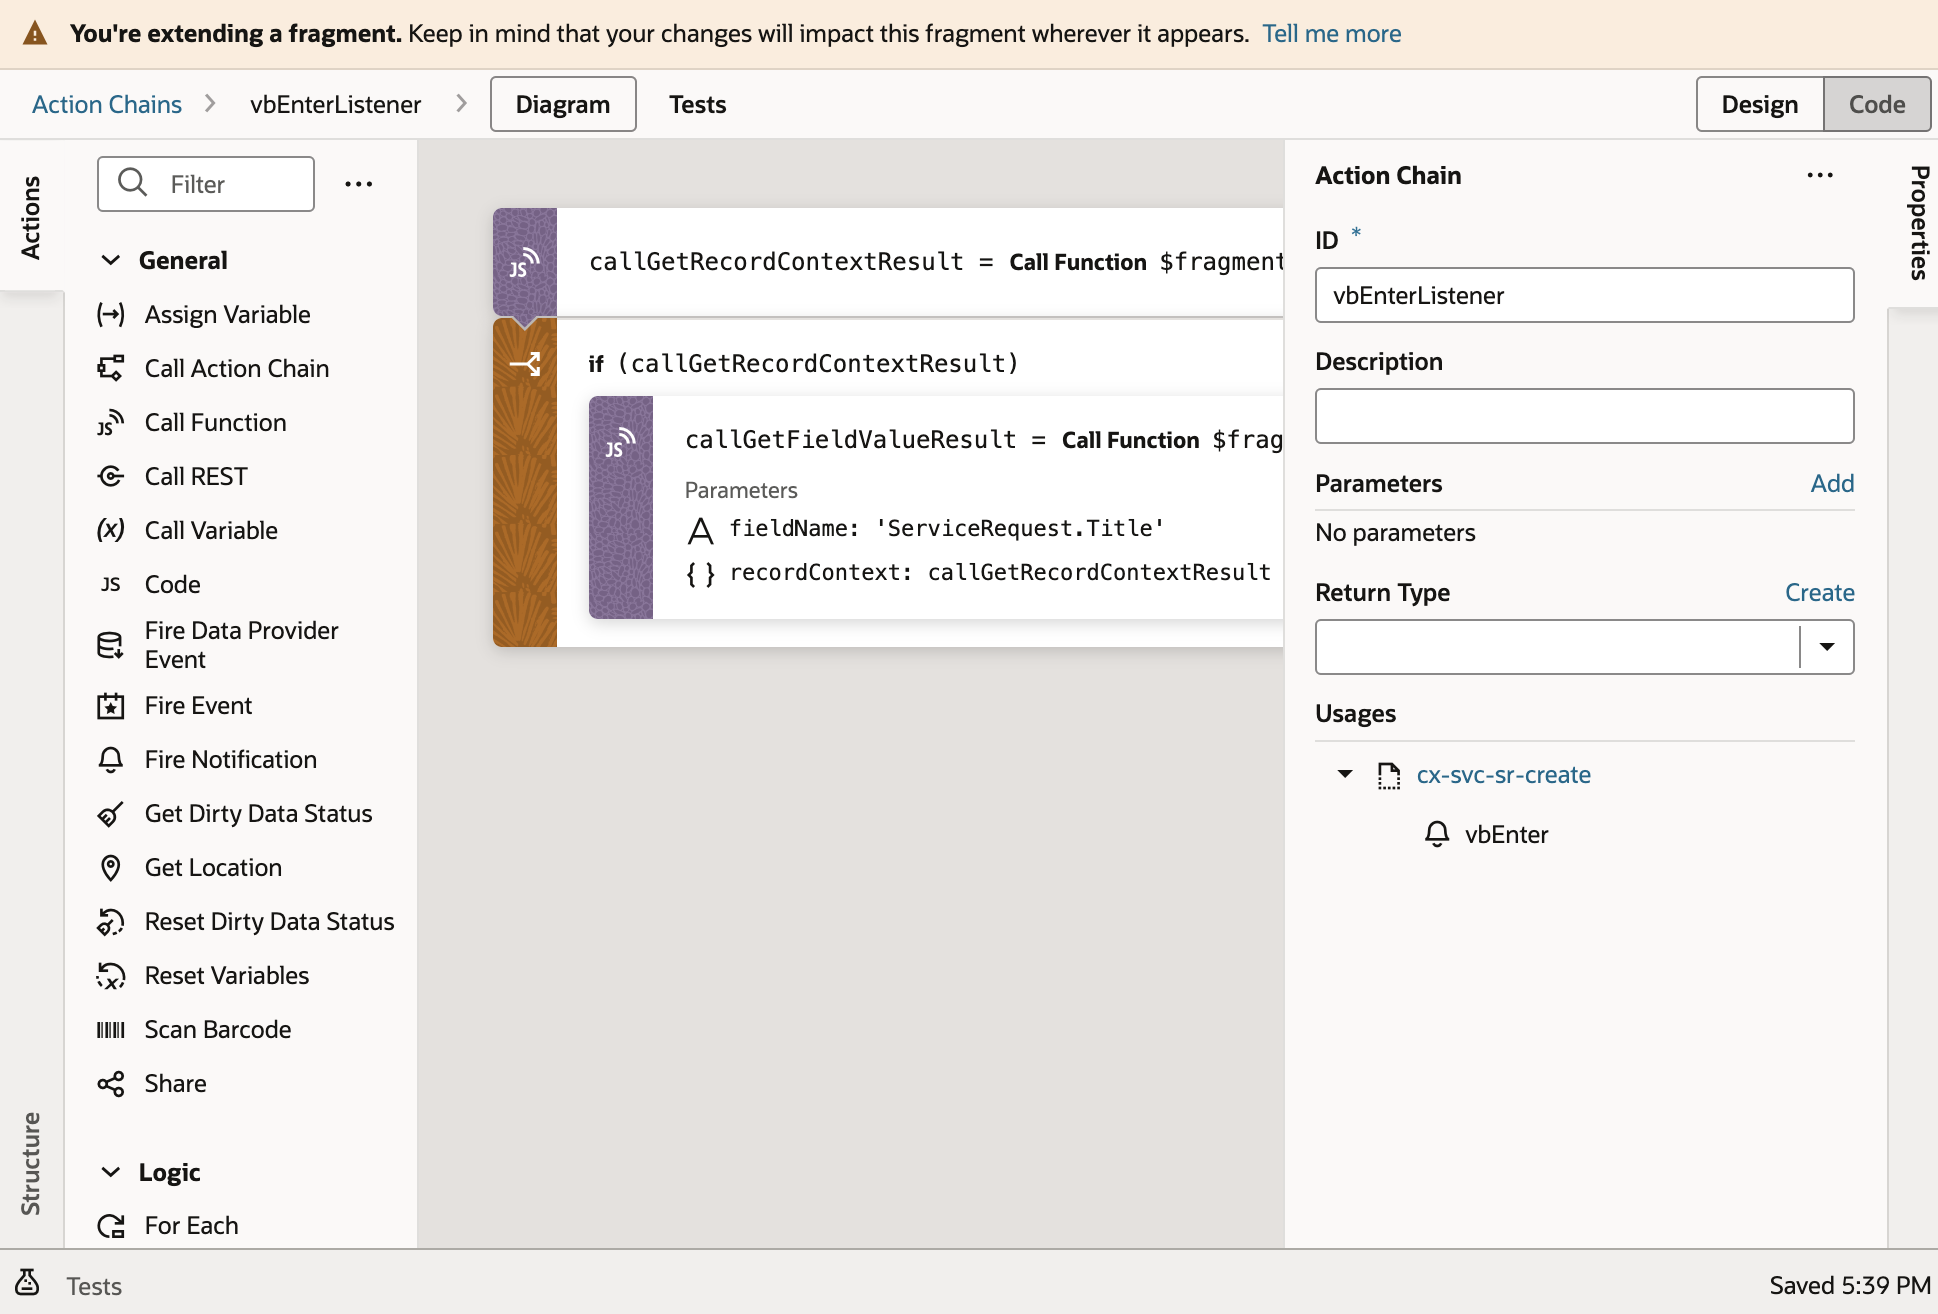Select the Call Variable action icon
The height and width of the screenshot is (1314, 1938).
click(x=111, y=531)
